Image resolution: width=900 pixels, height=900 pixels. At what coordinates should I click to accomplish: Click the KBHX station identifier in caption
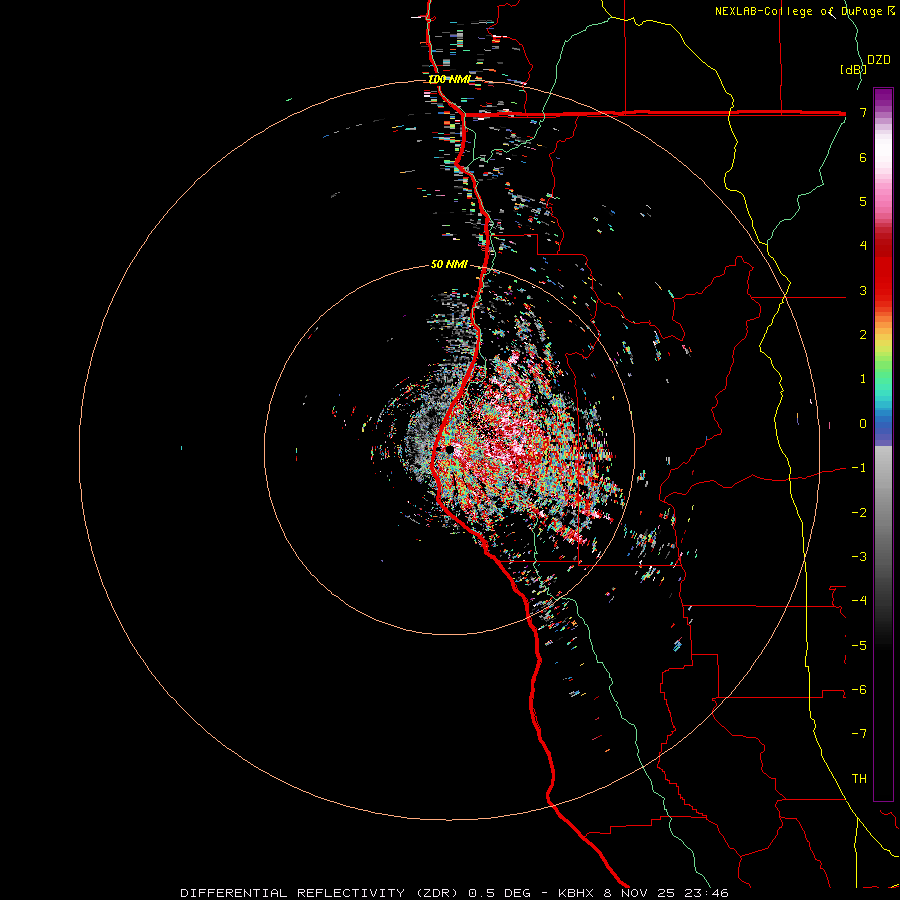(576, 893)
